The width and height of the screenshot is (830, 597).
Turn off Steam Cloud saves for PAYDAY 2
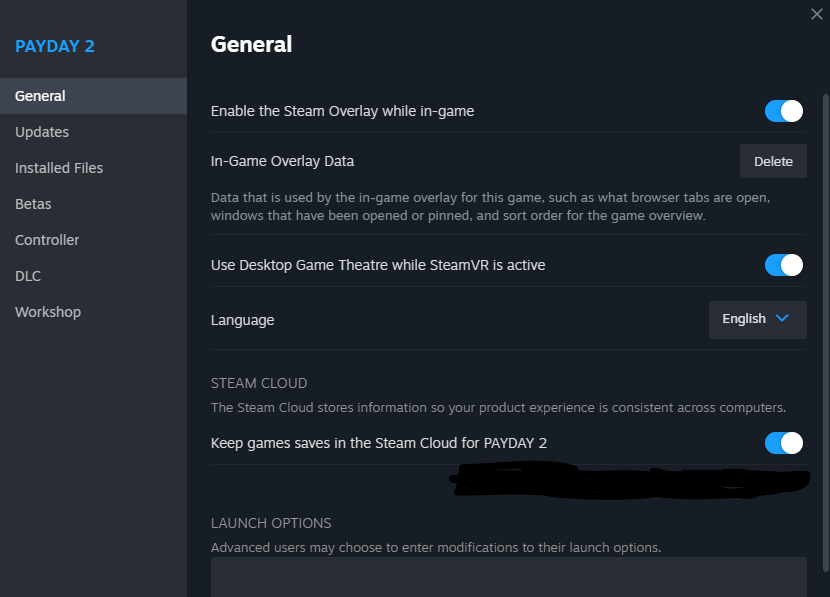784,443
